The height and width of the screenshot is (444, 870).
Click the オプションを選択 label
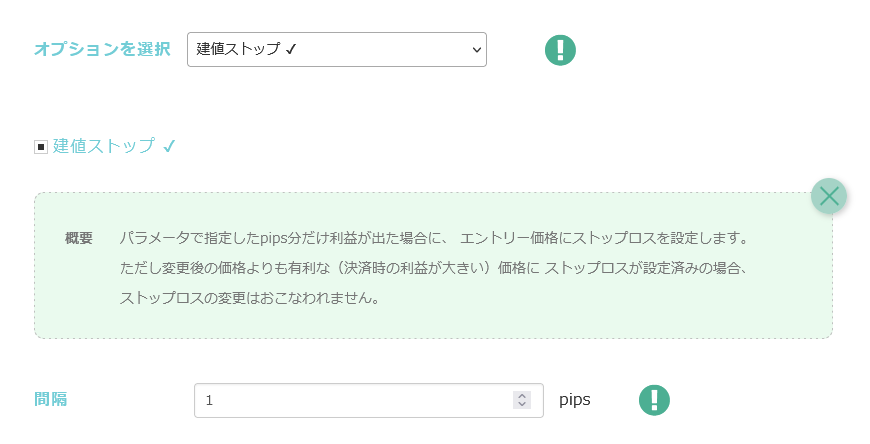(x=102, y=49)
